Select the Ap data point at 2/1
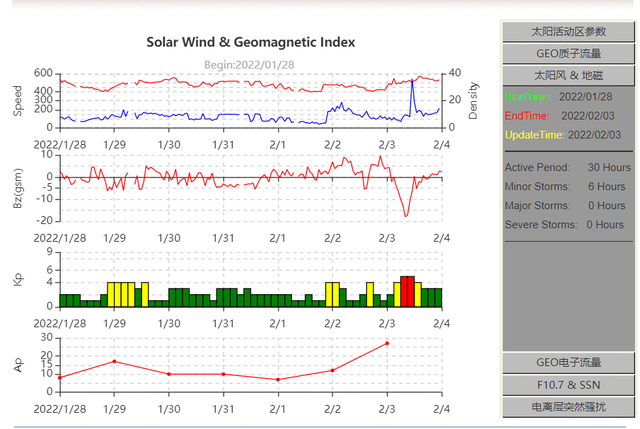 point(278,379)
